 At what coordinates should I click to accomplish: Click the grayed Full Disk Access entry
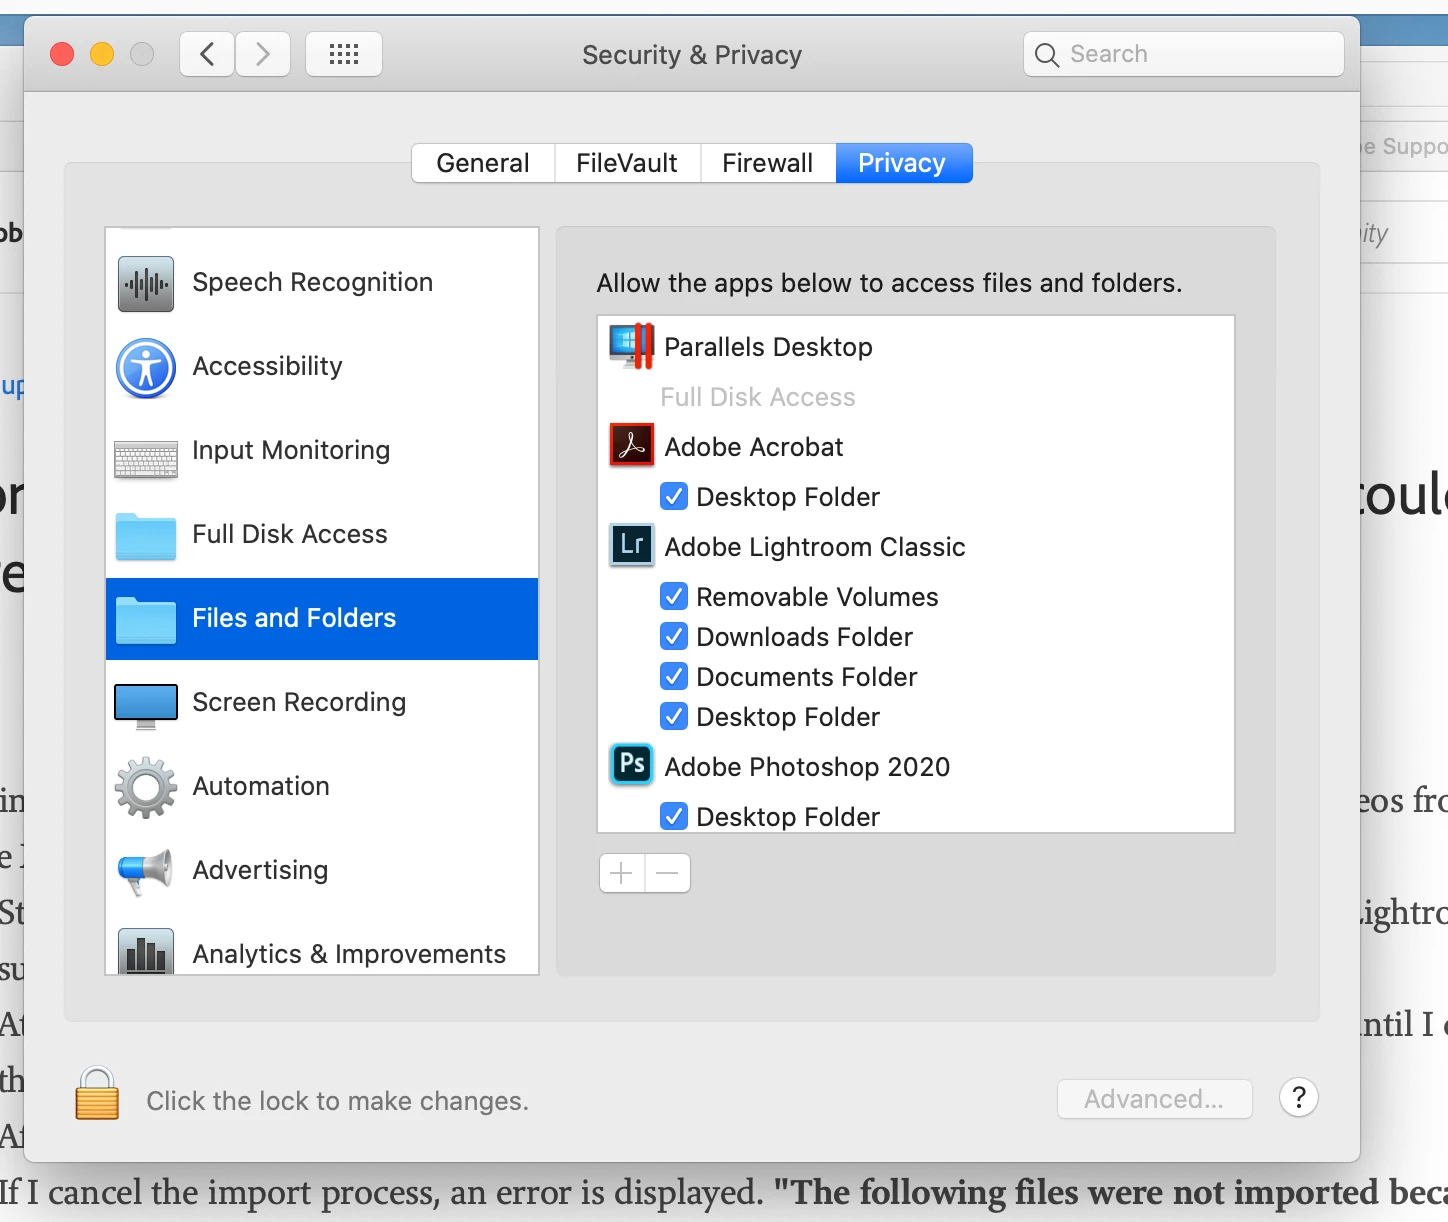click(x=758, y=397)
